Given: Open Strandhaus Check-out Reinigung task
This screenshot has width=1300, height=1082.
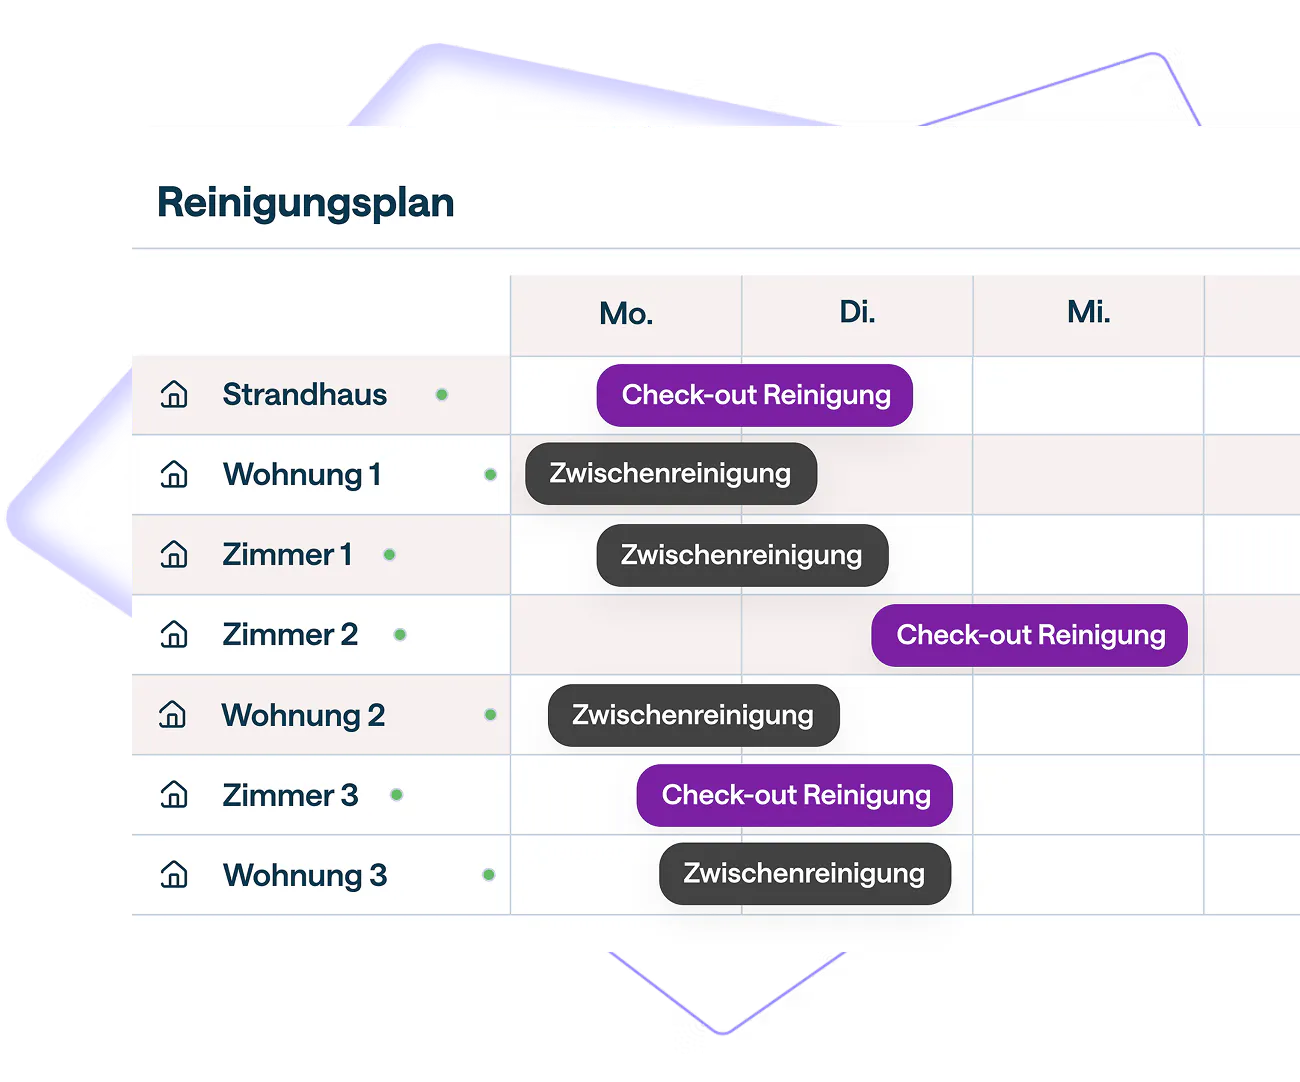Looking at the screenshot, I should [x=755, y=395].
